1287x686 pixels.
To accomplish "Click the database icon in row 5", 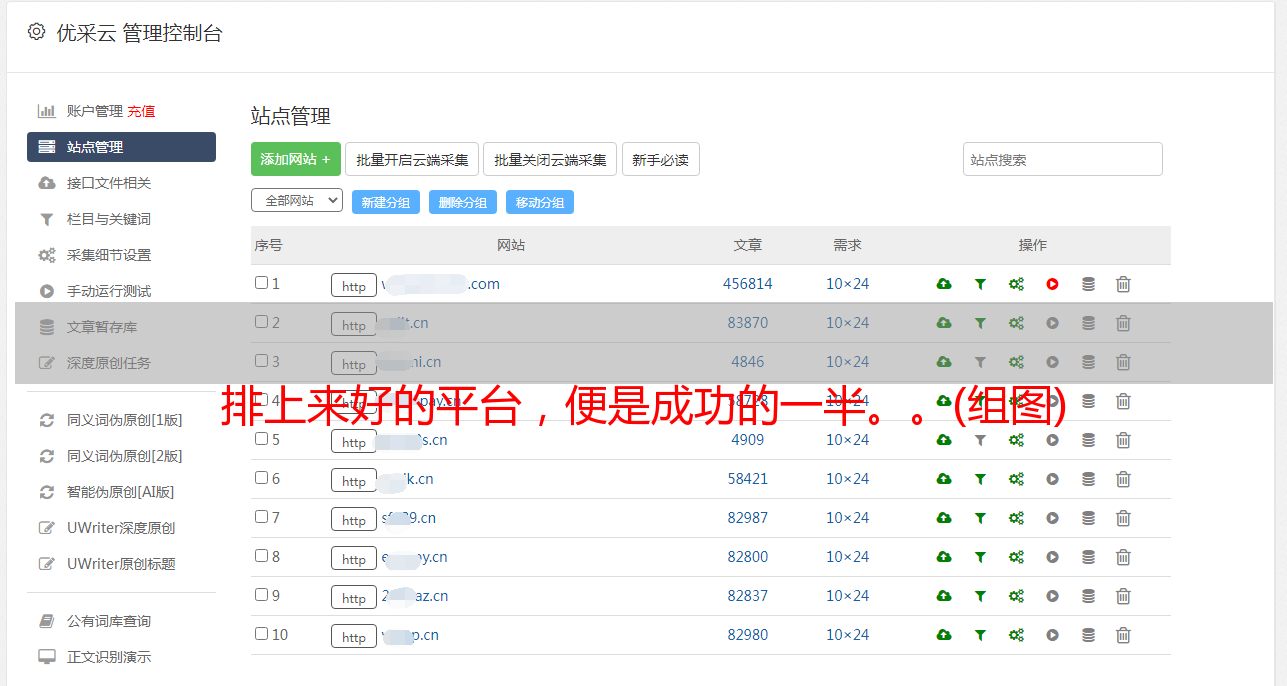I will pos(1088,440).
